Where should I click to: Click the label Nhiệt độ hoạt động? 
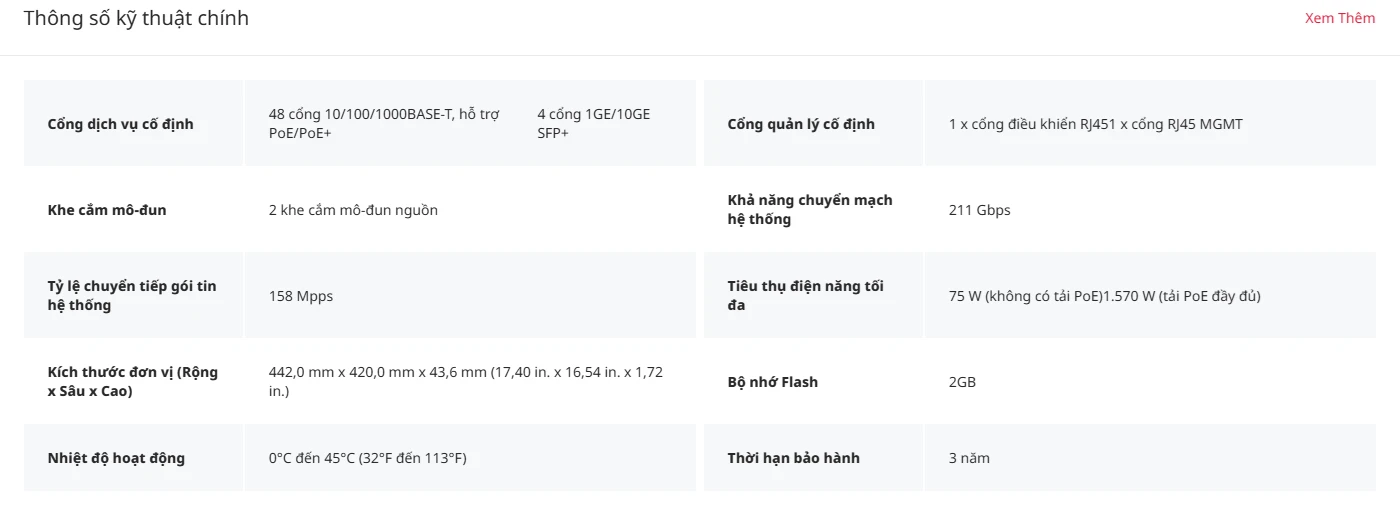(x=116, y=458)
